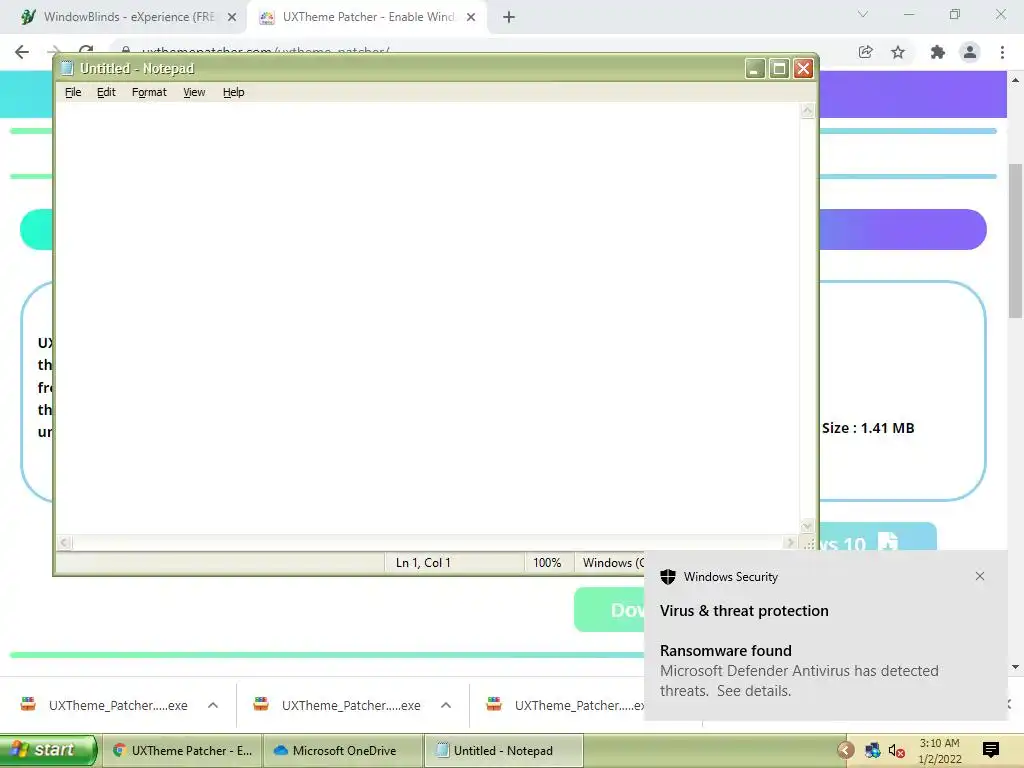Open the Format menu in Notepad
Viewport: 1024px width, 768px height.
tap(149, 92)
